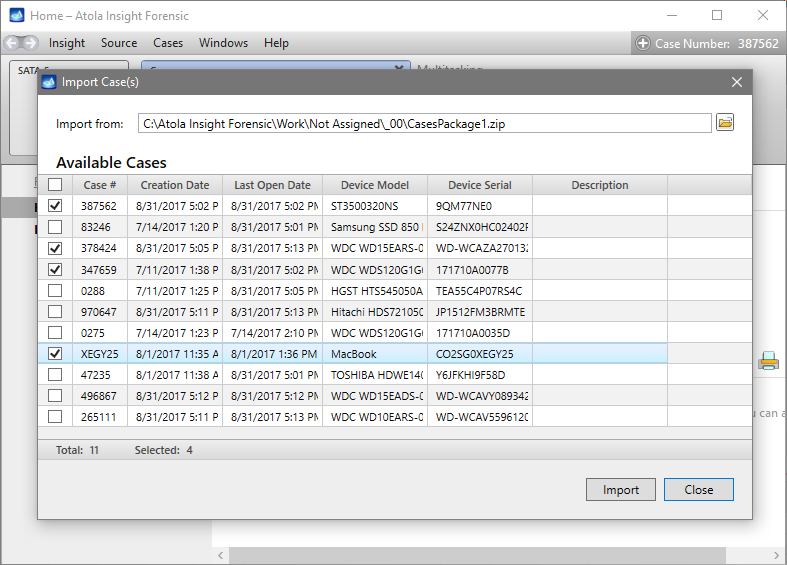Click the horizontal scrollbar in the main window
The width and height of the screenshot is (787, 565).
click(477, 555)
